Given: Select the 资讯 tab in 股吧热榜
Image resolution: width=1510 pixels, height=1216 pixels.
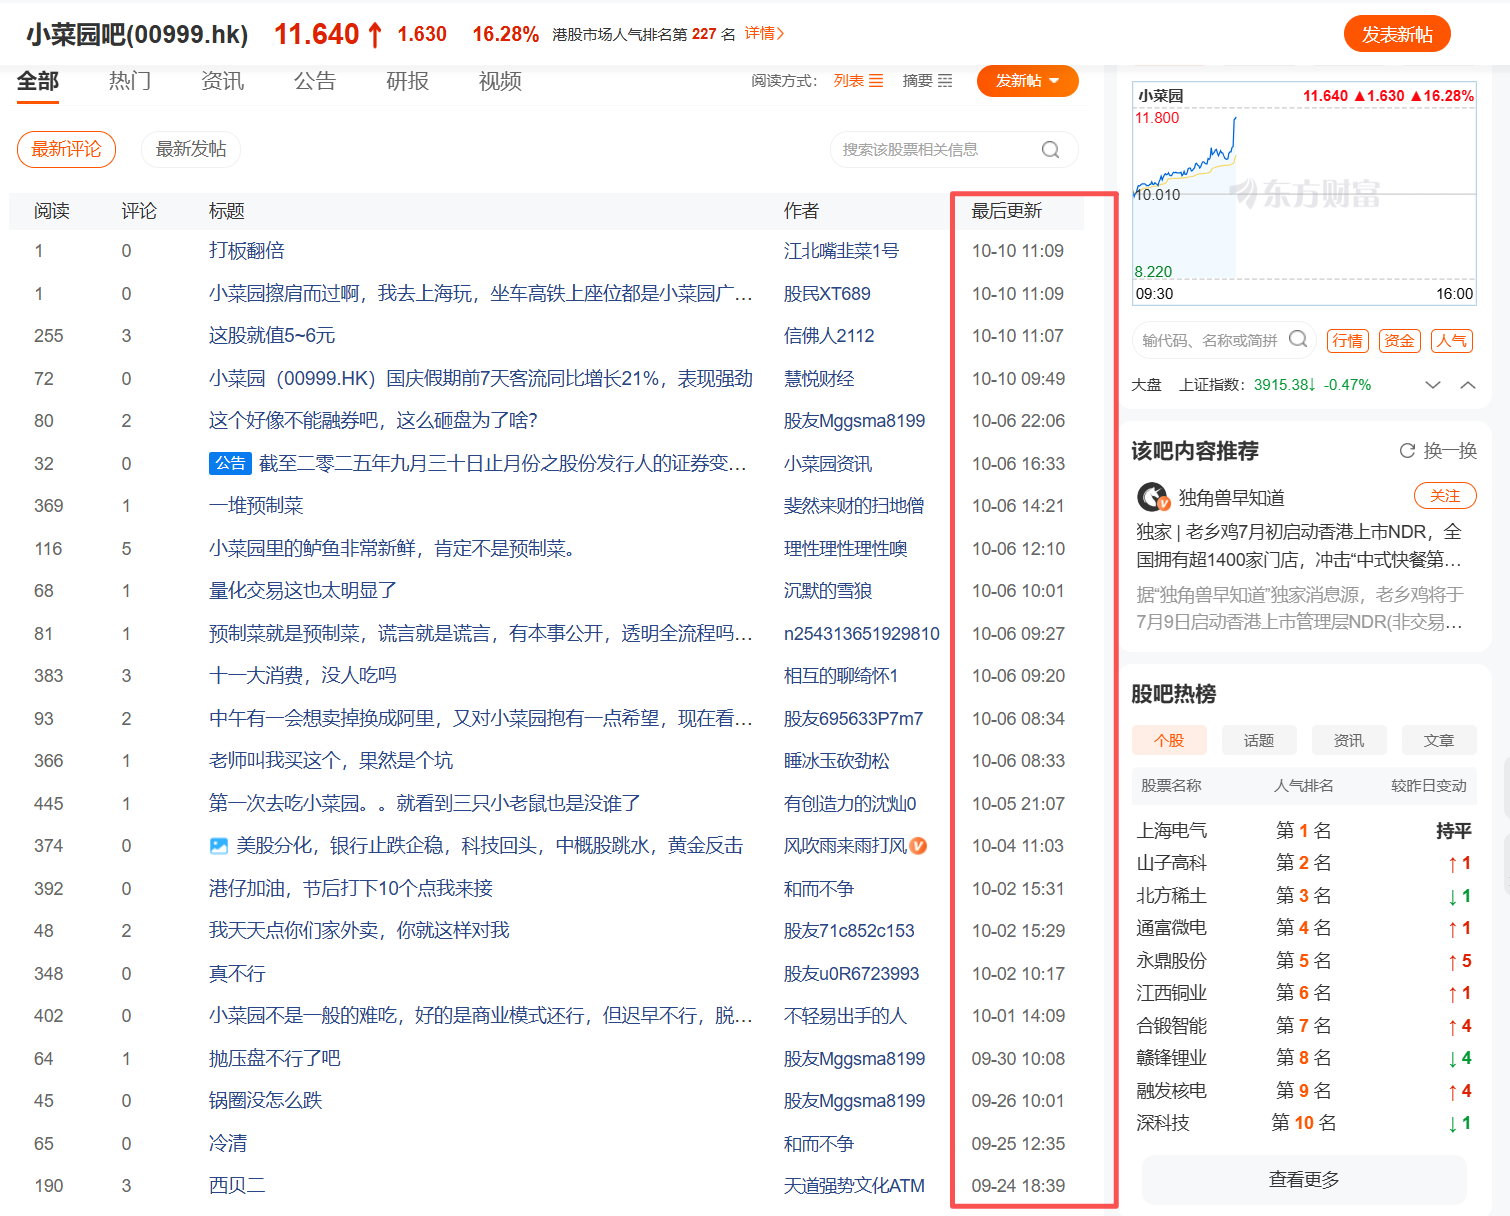Looking at the screenshot, I should pos(1349,741).
